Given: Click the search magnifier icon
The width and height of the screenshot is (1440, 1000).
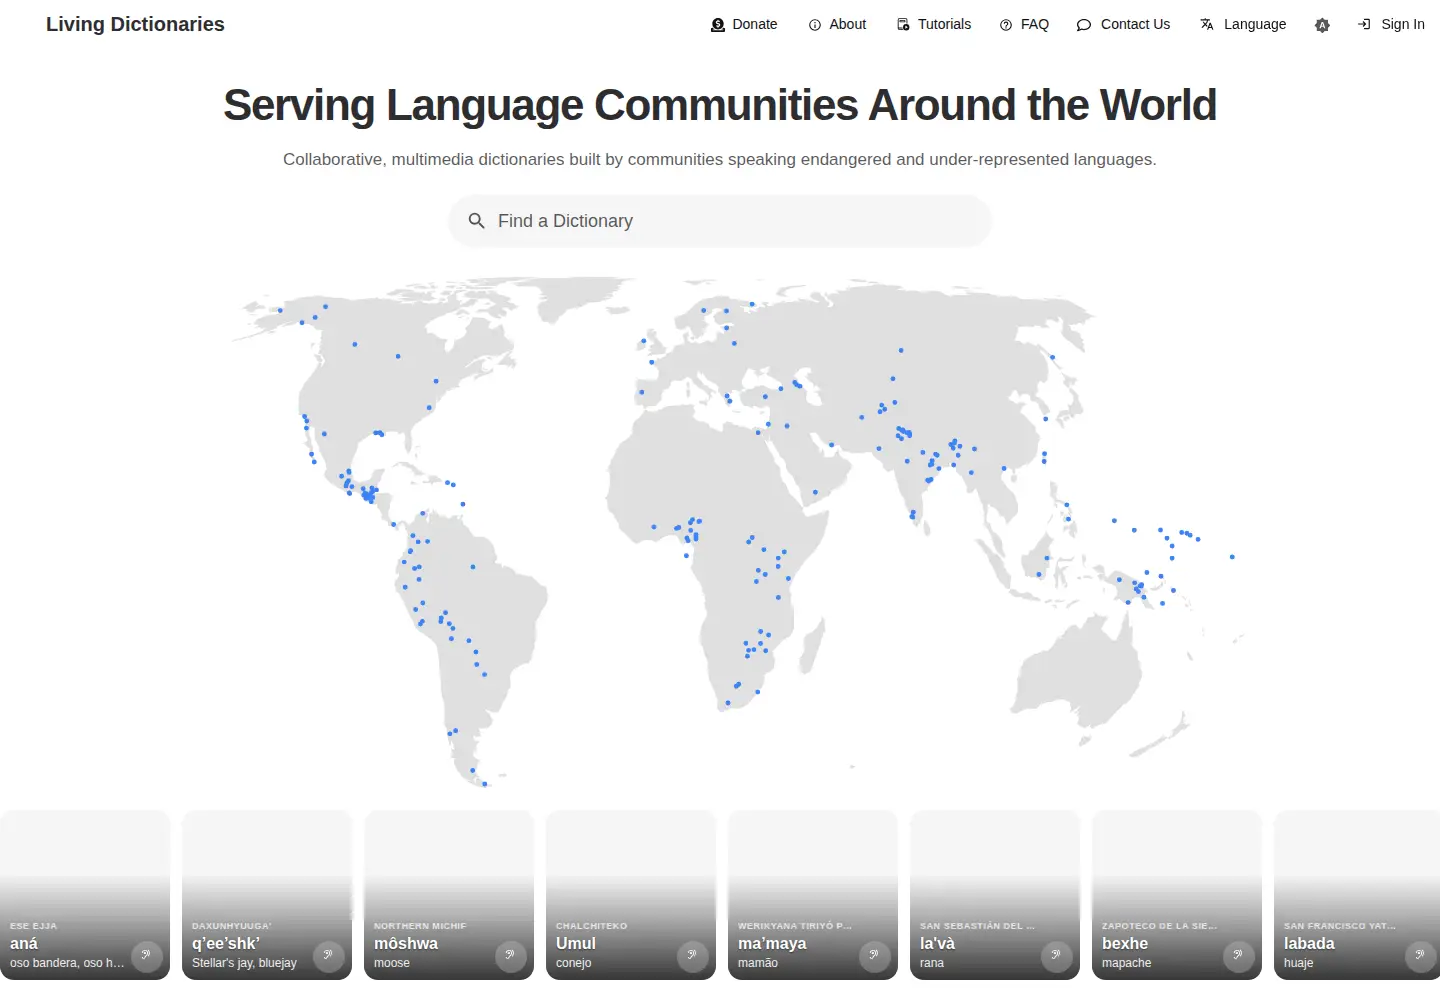Looking at the screenshot, I should [477, 221].
